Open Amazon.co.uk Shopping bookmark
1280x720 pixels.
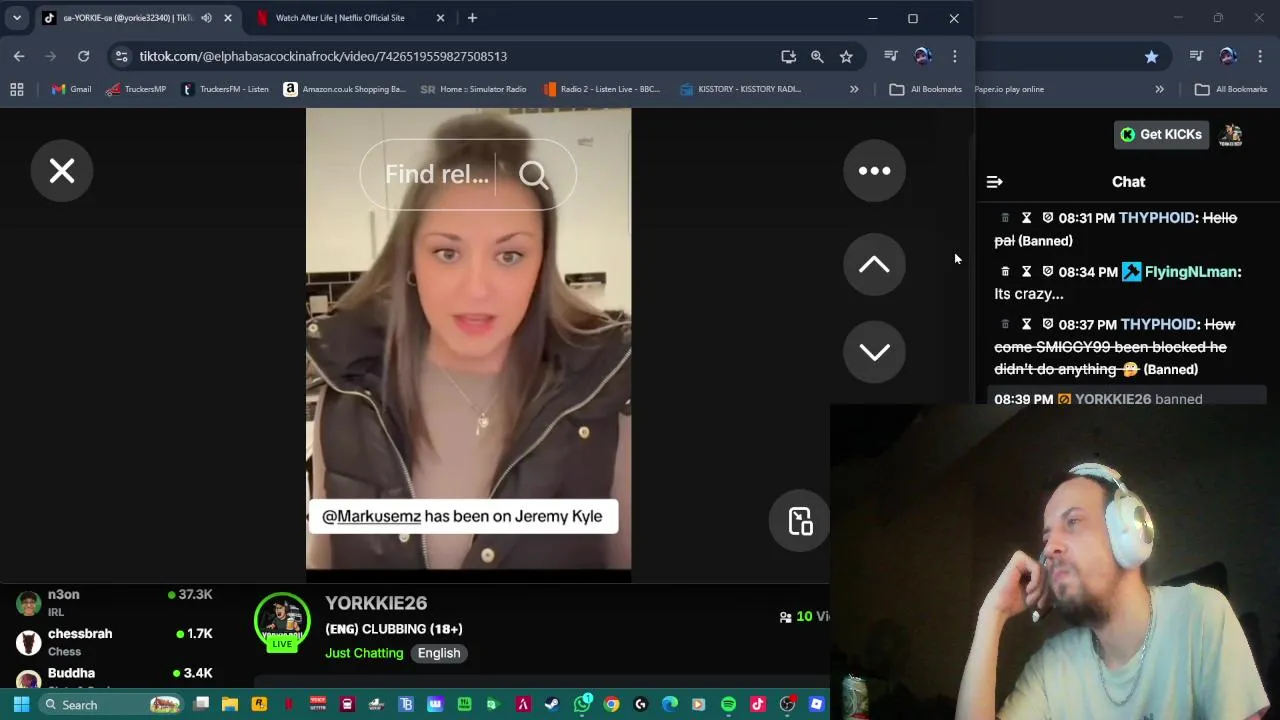coord(344,89)
